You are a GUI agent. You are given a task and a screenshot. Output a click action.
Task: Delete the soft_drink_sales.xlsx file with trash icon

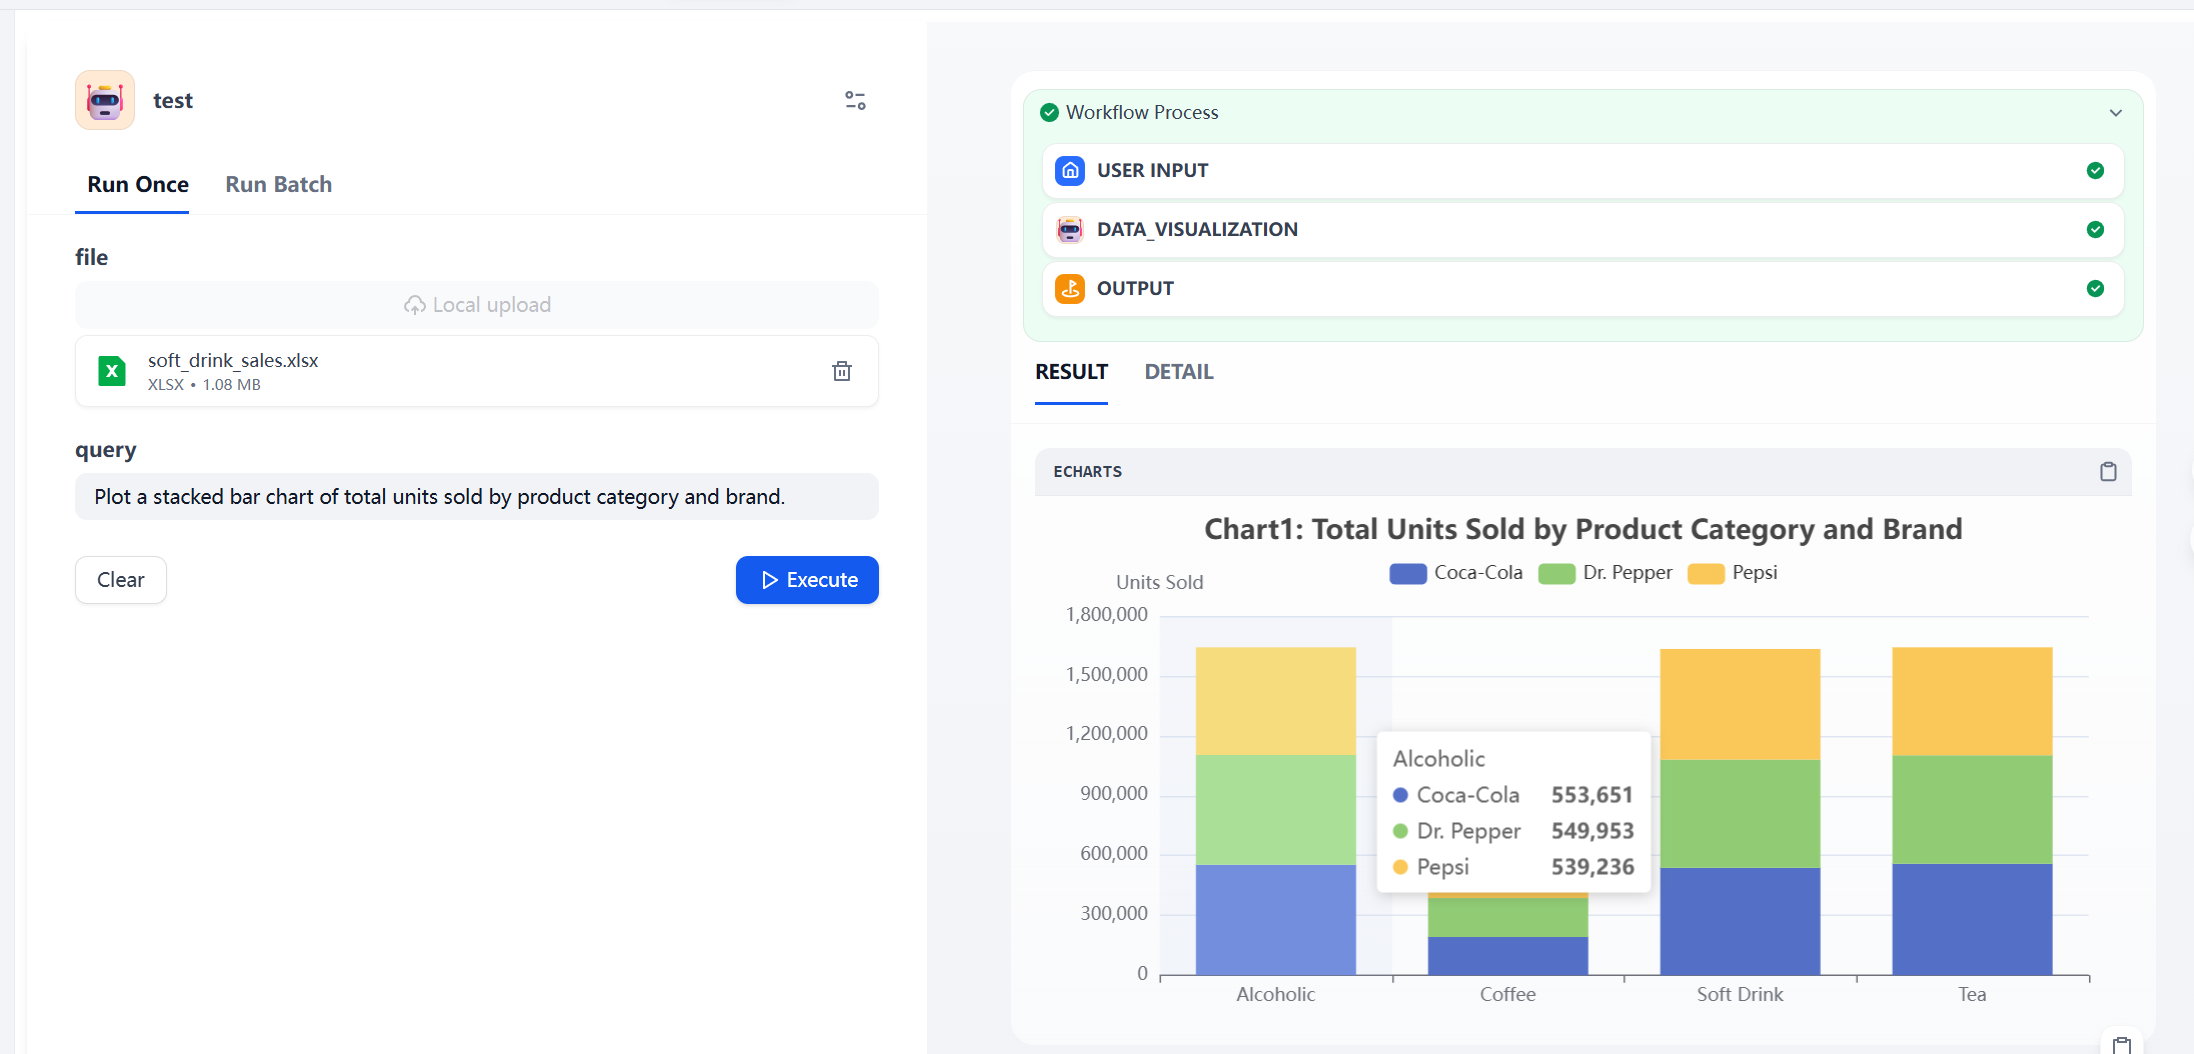click(x=842, y=371)
